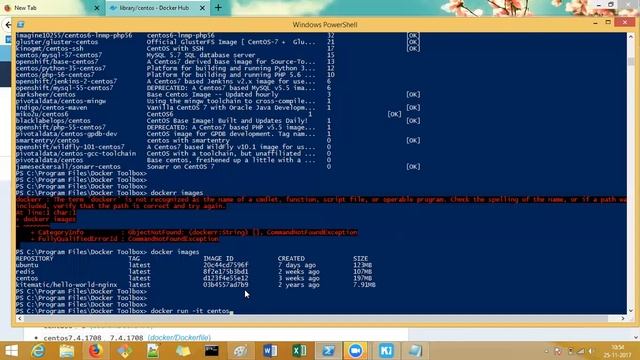Viewport: 640px width, 360px height.
Task: Click the volume icon in system tray
Action: tap(591, 351)
